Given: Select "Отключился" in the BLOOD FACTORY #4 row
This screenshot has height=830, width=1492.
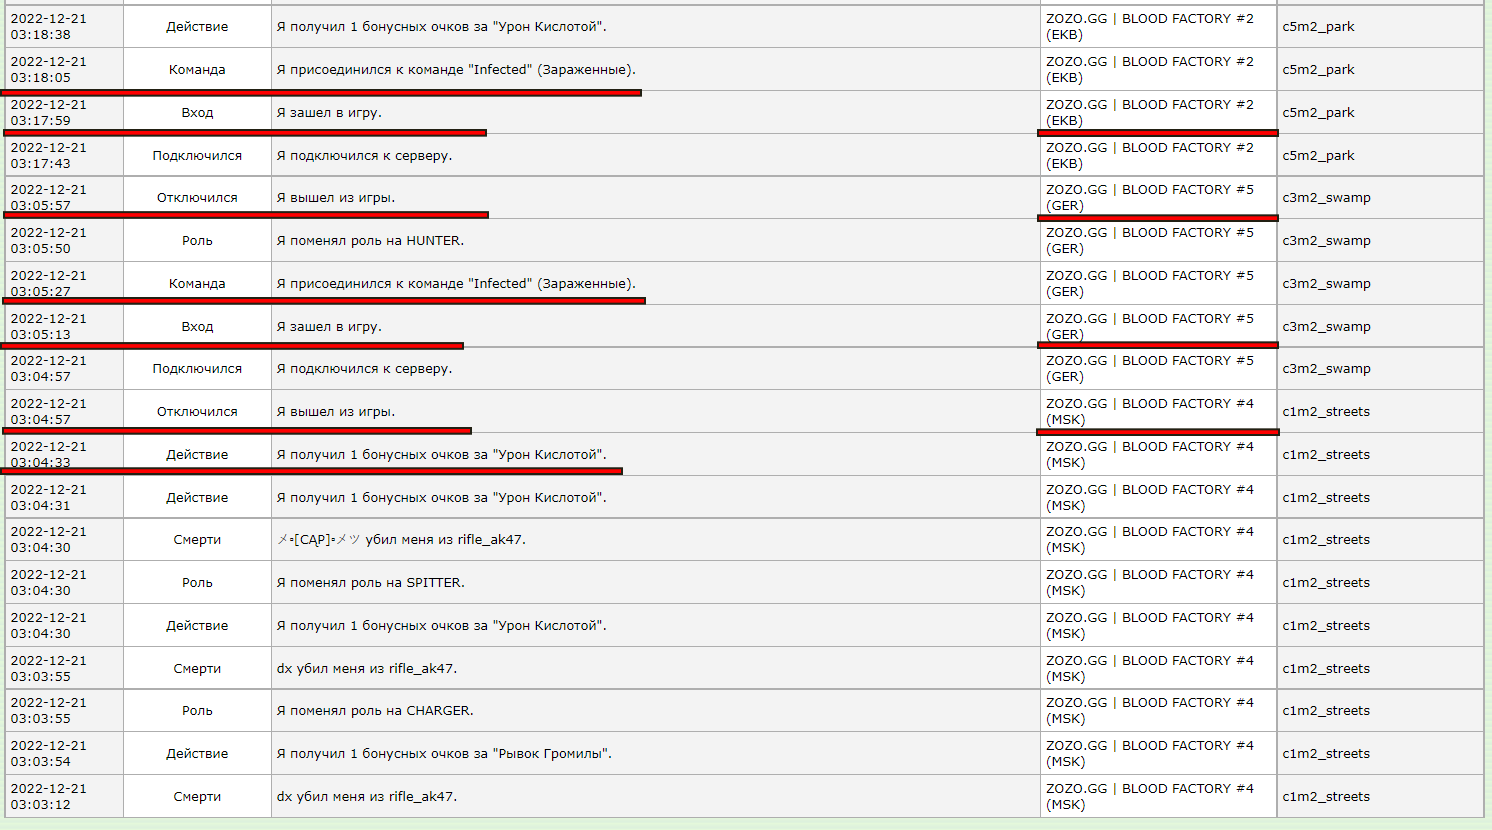Looking at the screenshot, I should [197, 412].
